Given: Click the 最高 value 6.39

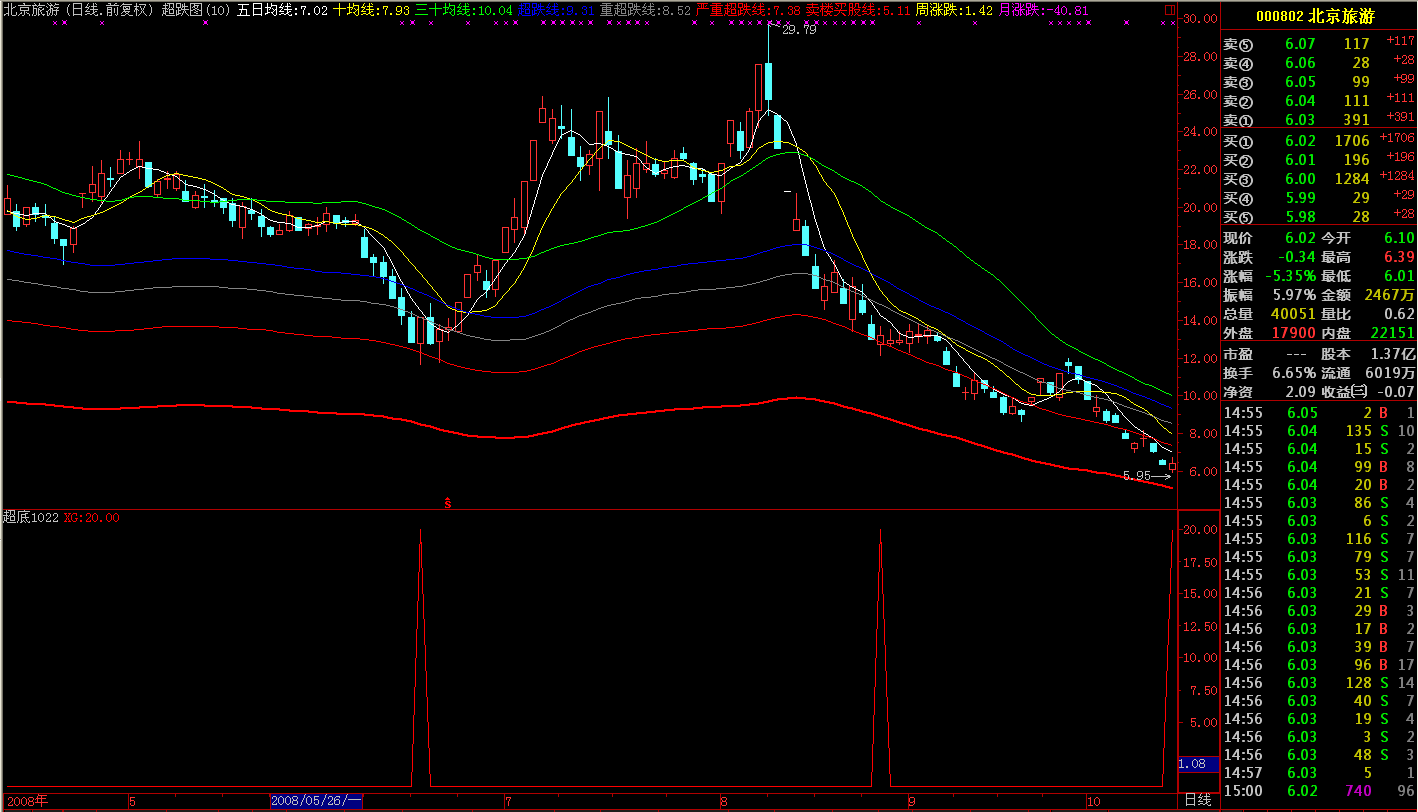Looking at the screenshot, I should pyautogui.click(x=1399, y=257).
